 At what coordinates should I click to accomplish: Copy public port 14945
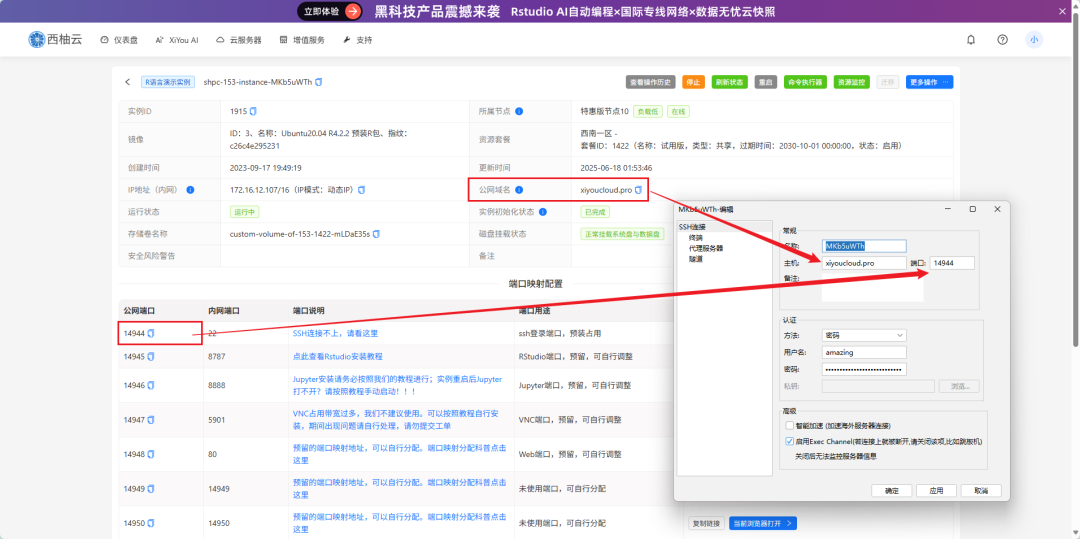[151, 357]
